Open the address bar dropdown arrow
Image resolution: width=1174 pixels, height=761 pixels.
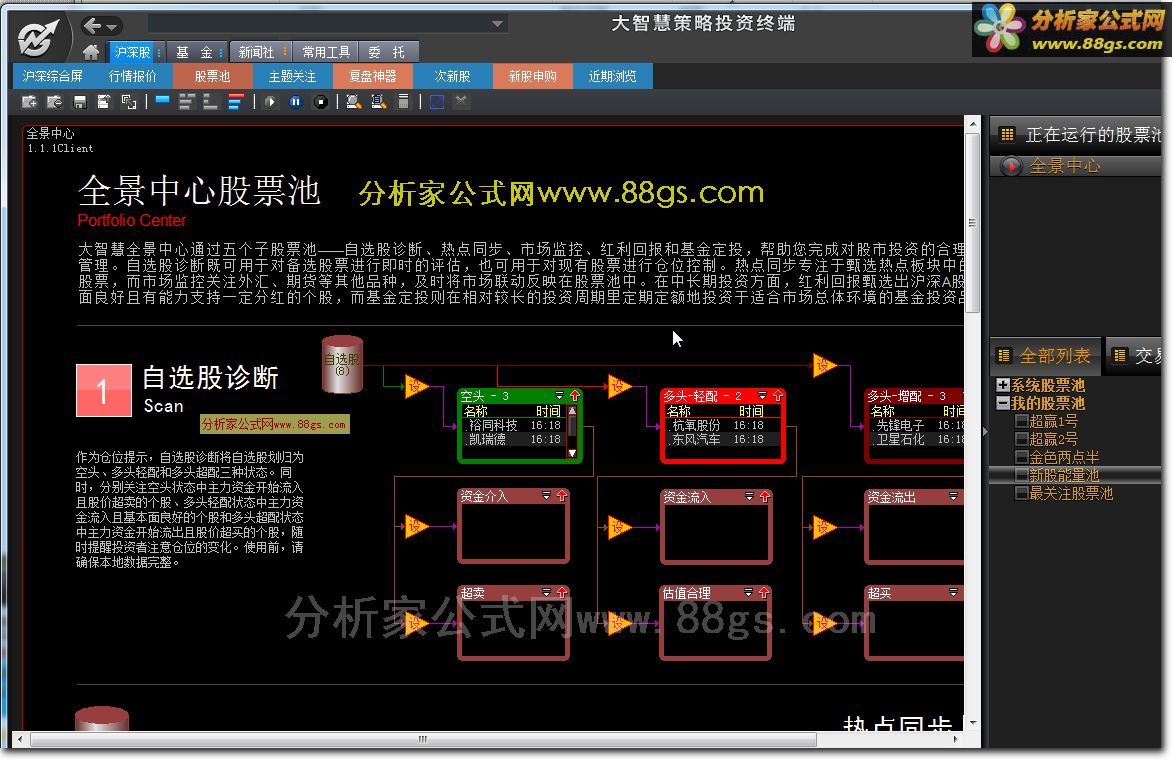(497, 24)
